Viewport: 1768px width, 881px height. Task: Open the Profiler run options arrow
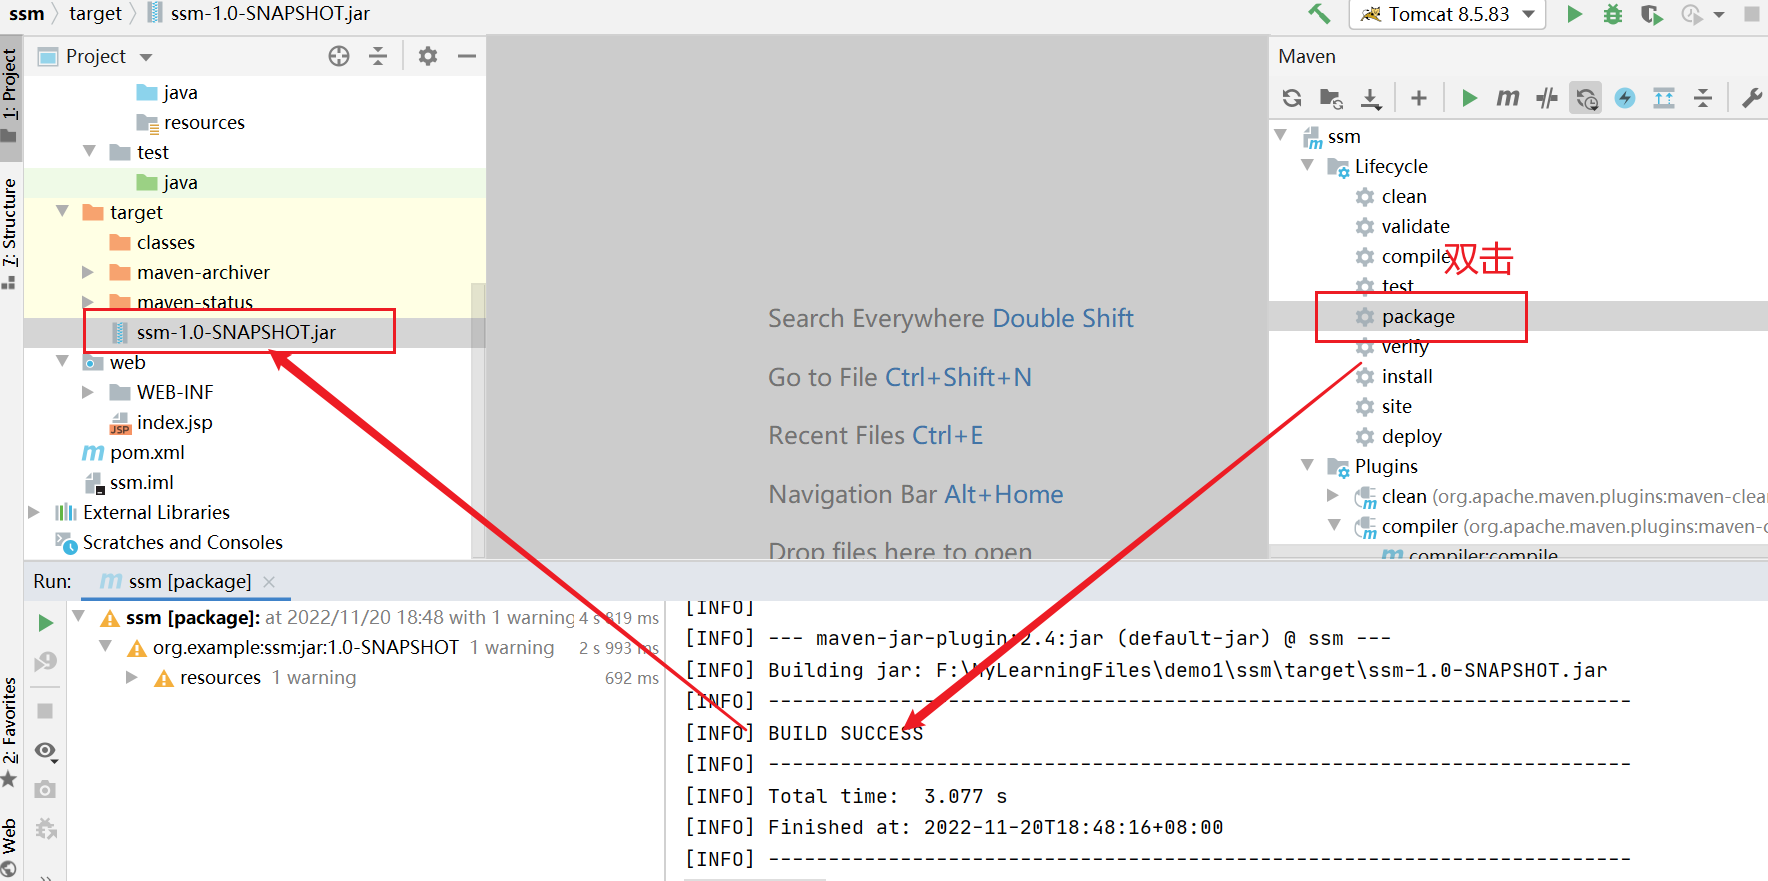pyautogui.click(x=1719, y=15)
